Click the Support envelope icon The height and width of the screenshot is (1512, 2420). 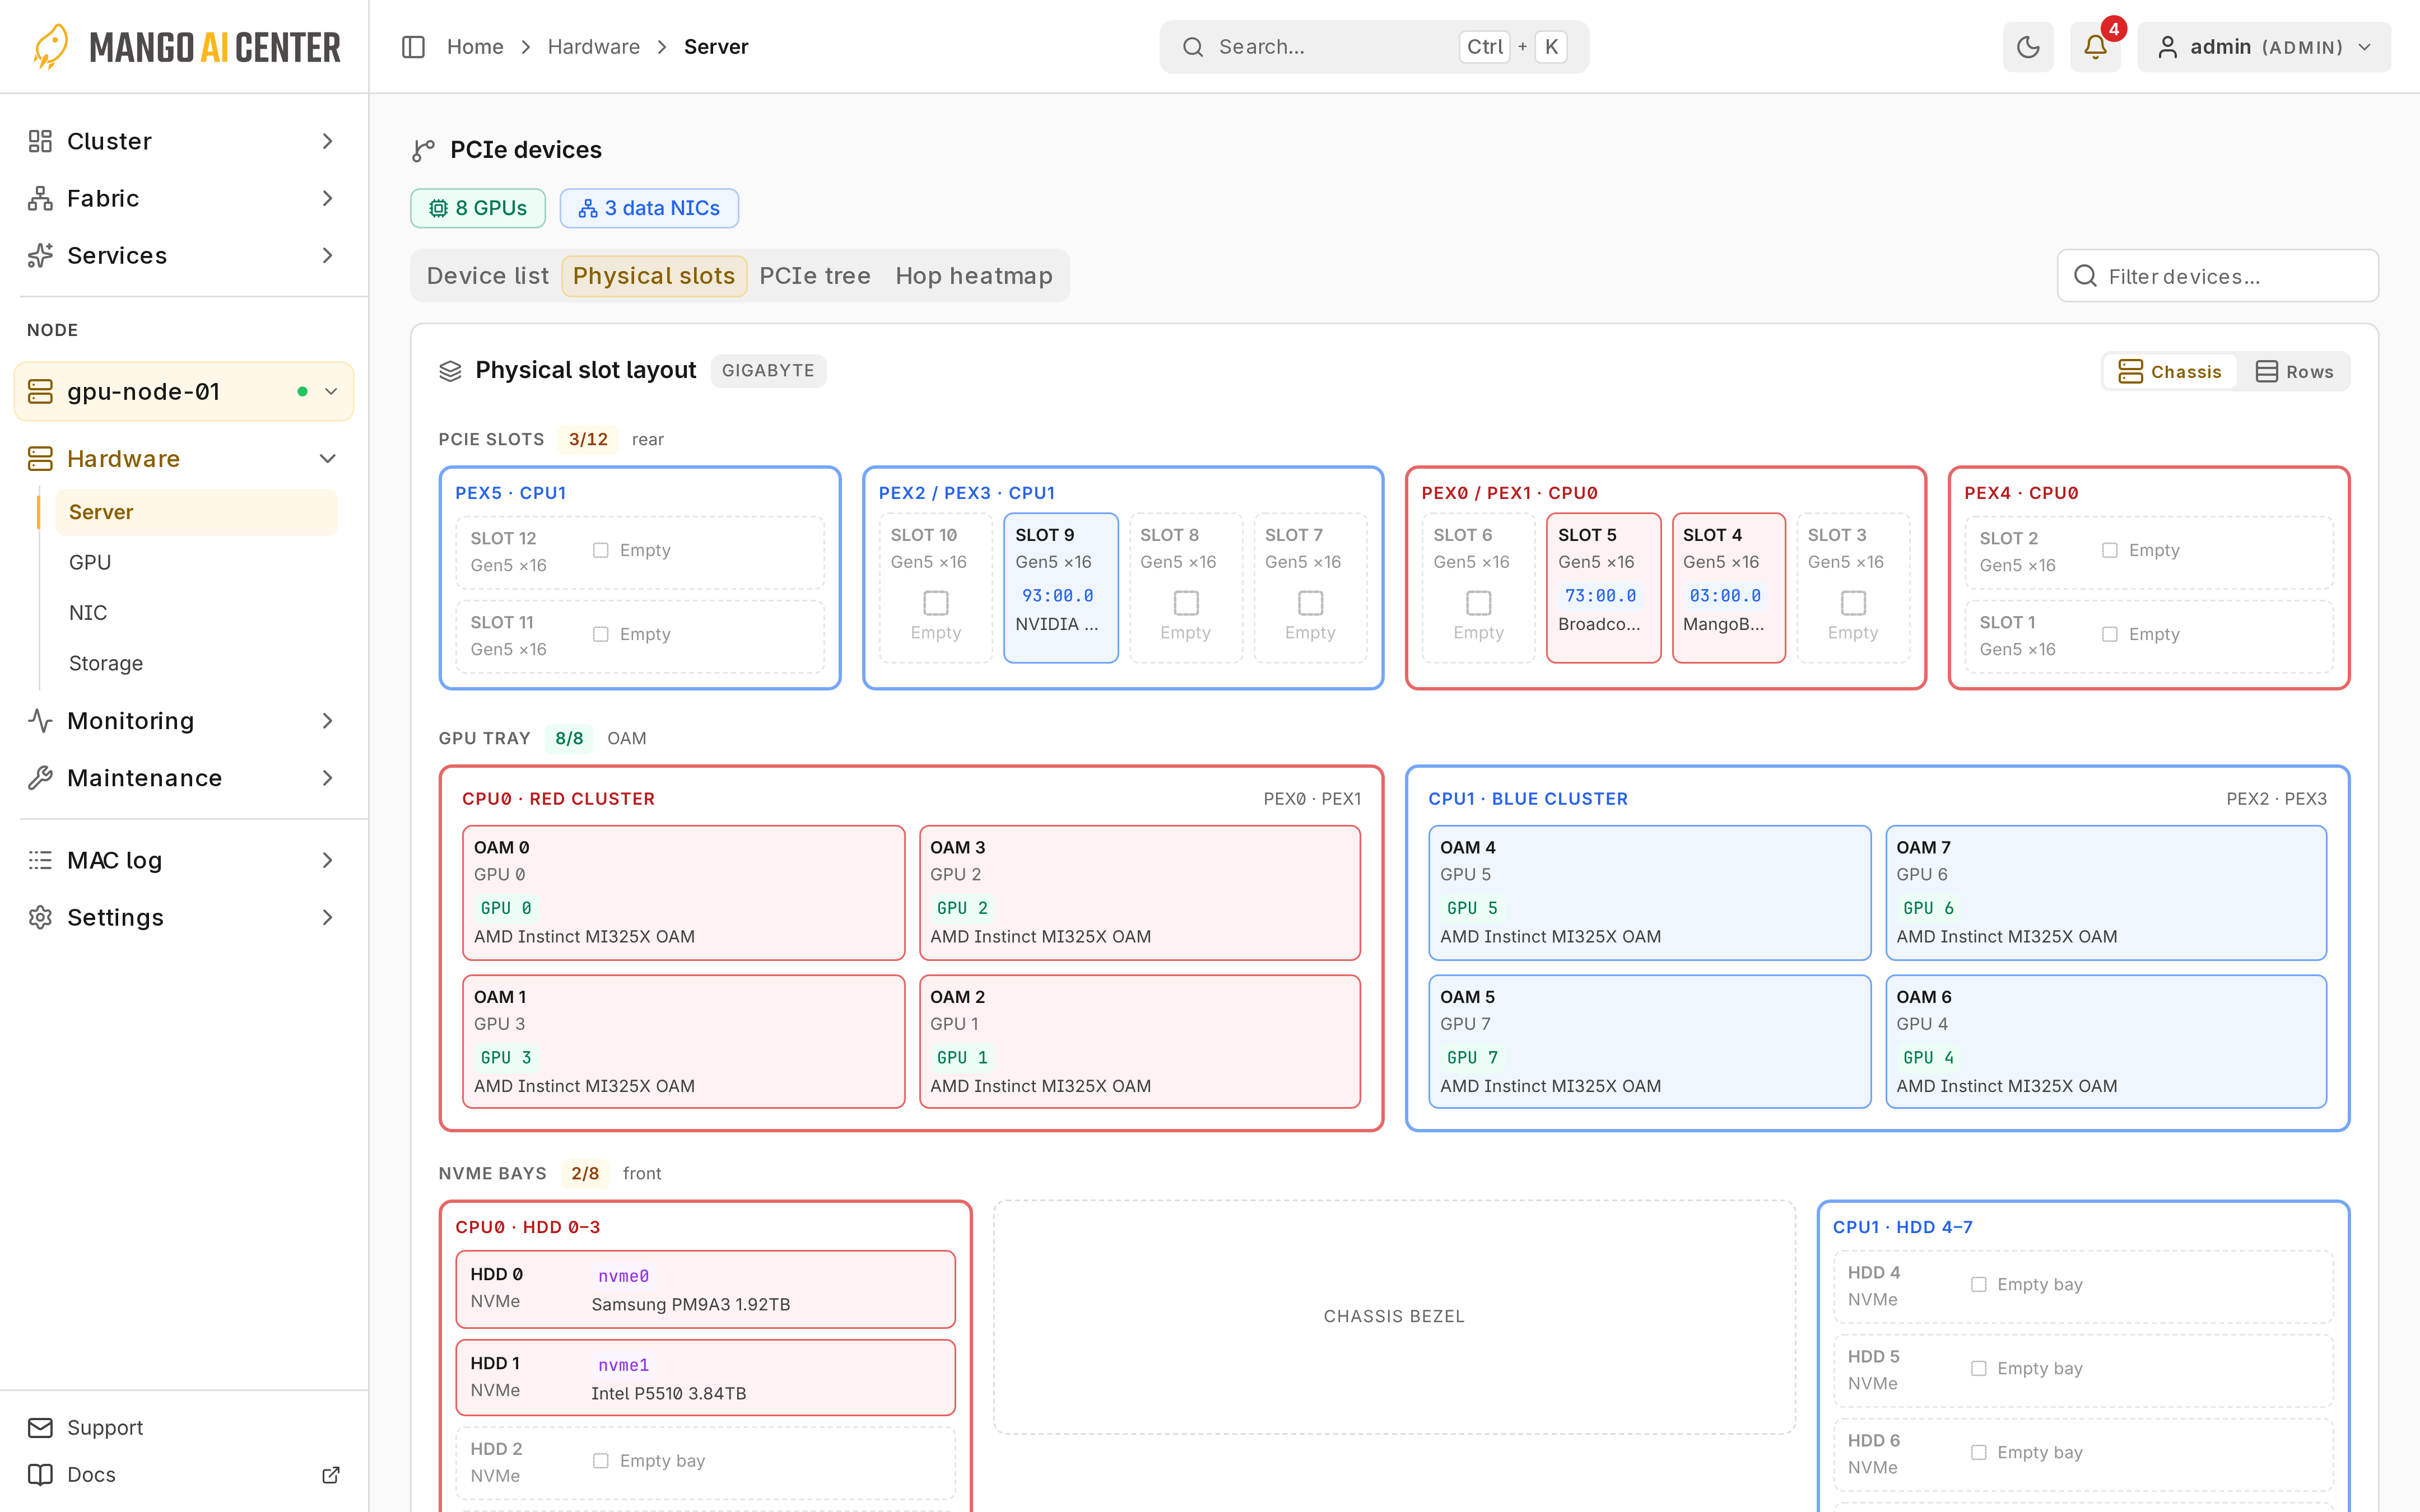[x=40, y=1427]
